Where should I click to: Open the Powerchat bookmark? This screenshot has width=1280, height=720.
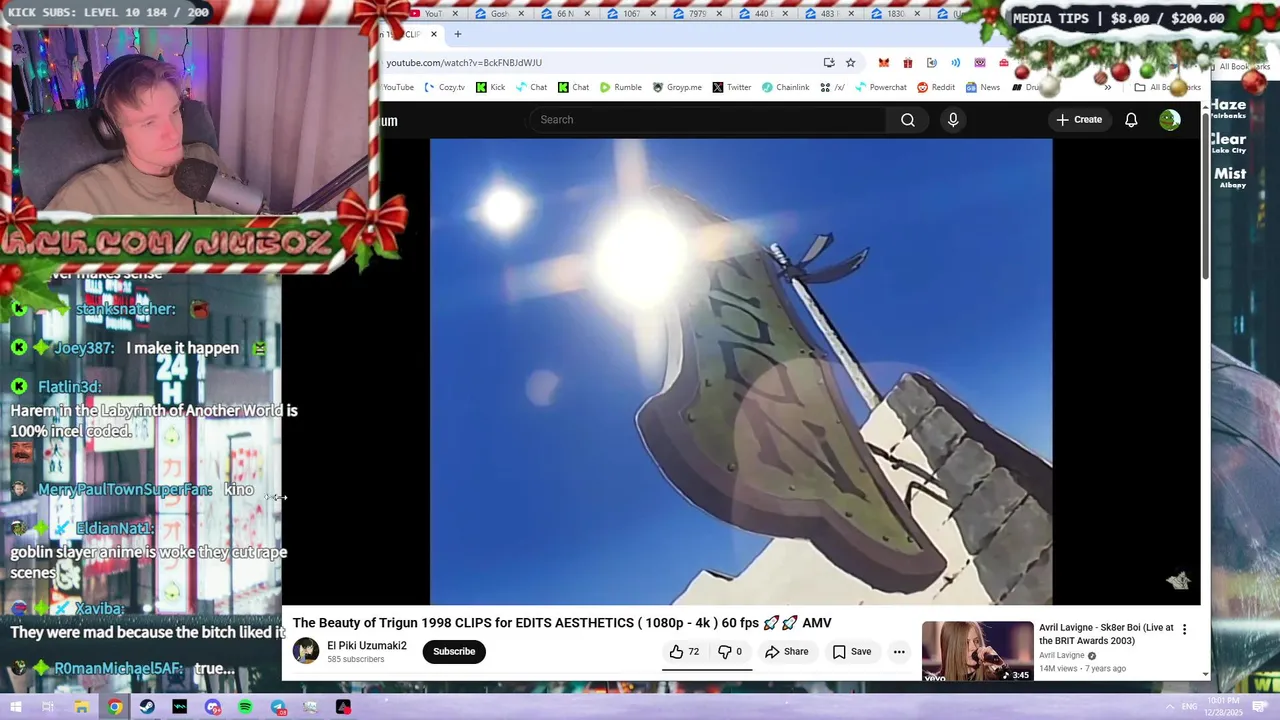(880, 87)
